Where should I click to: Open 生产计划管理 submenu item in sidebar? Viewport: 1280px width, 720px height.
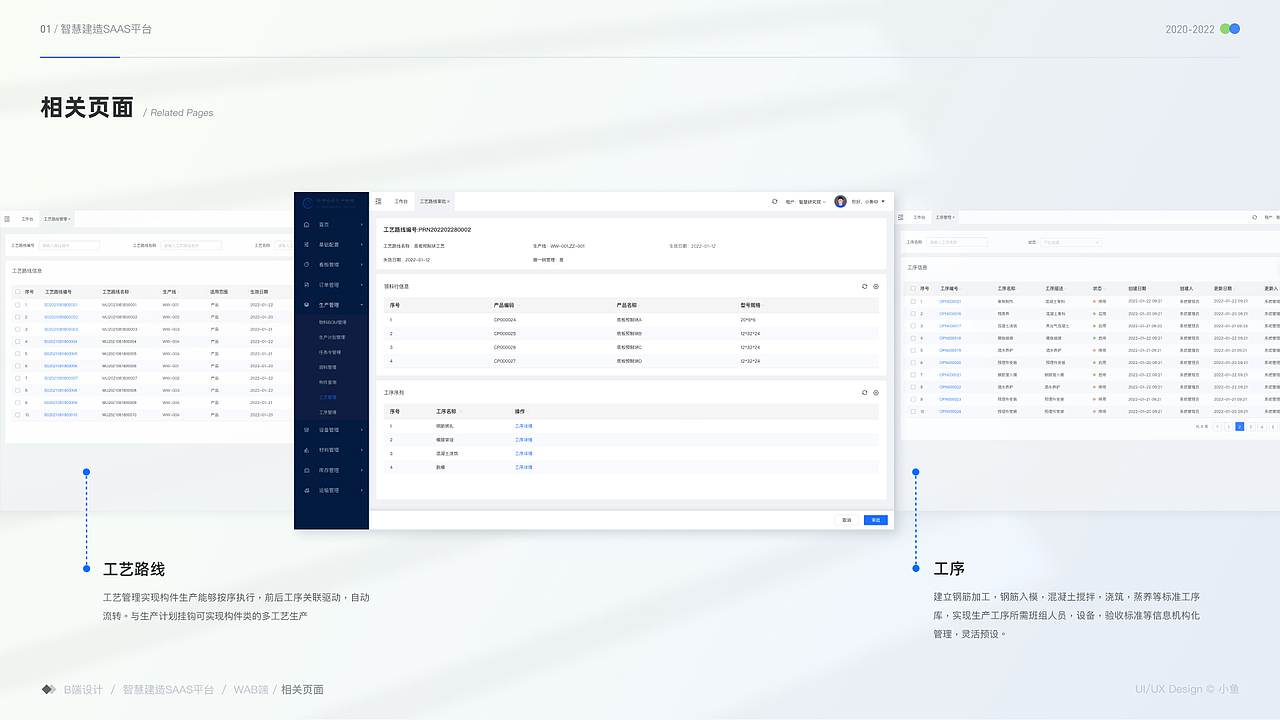pyautogui.click(x=332, y=337)
